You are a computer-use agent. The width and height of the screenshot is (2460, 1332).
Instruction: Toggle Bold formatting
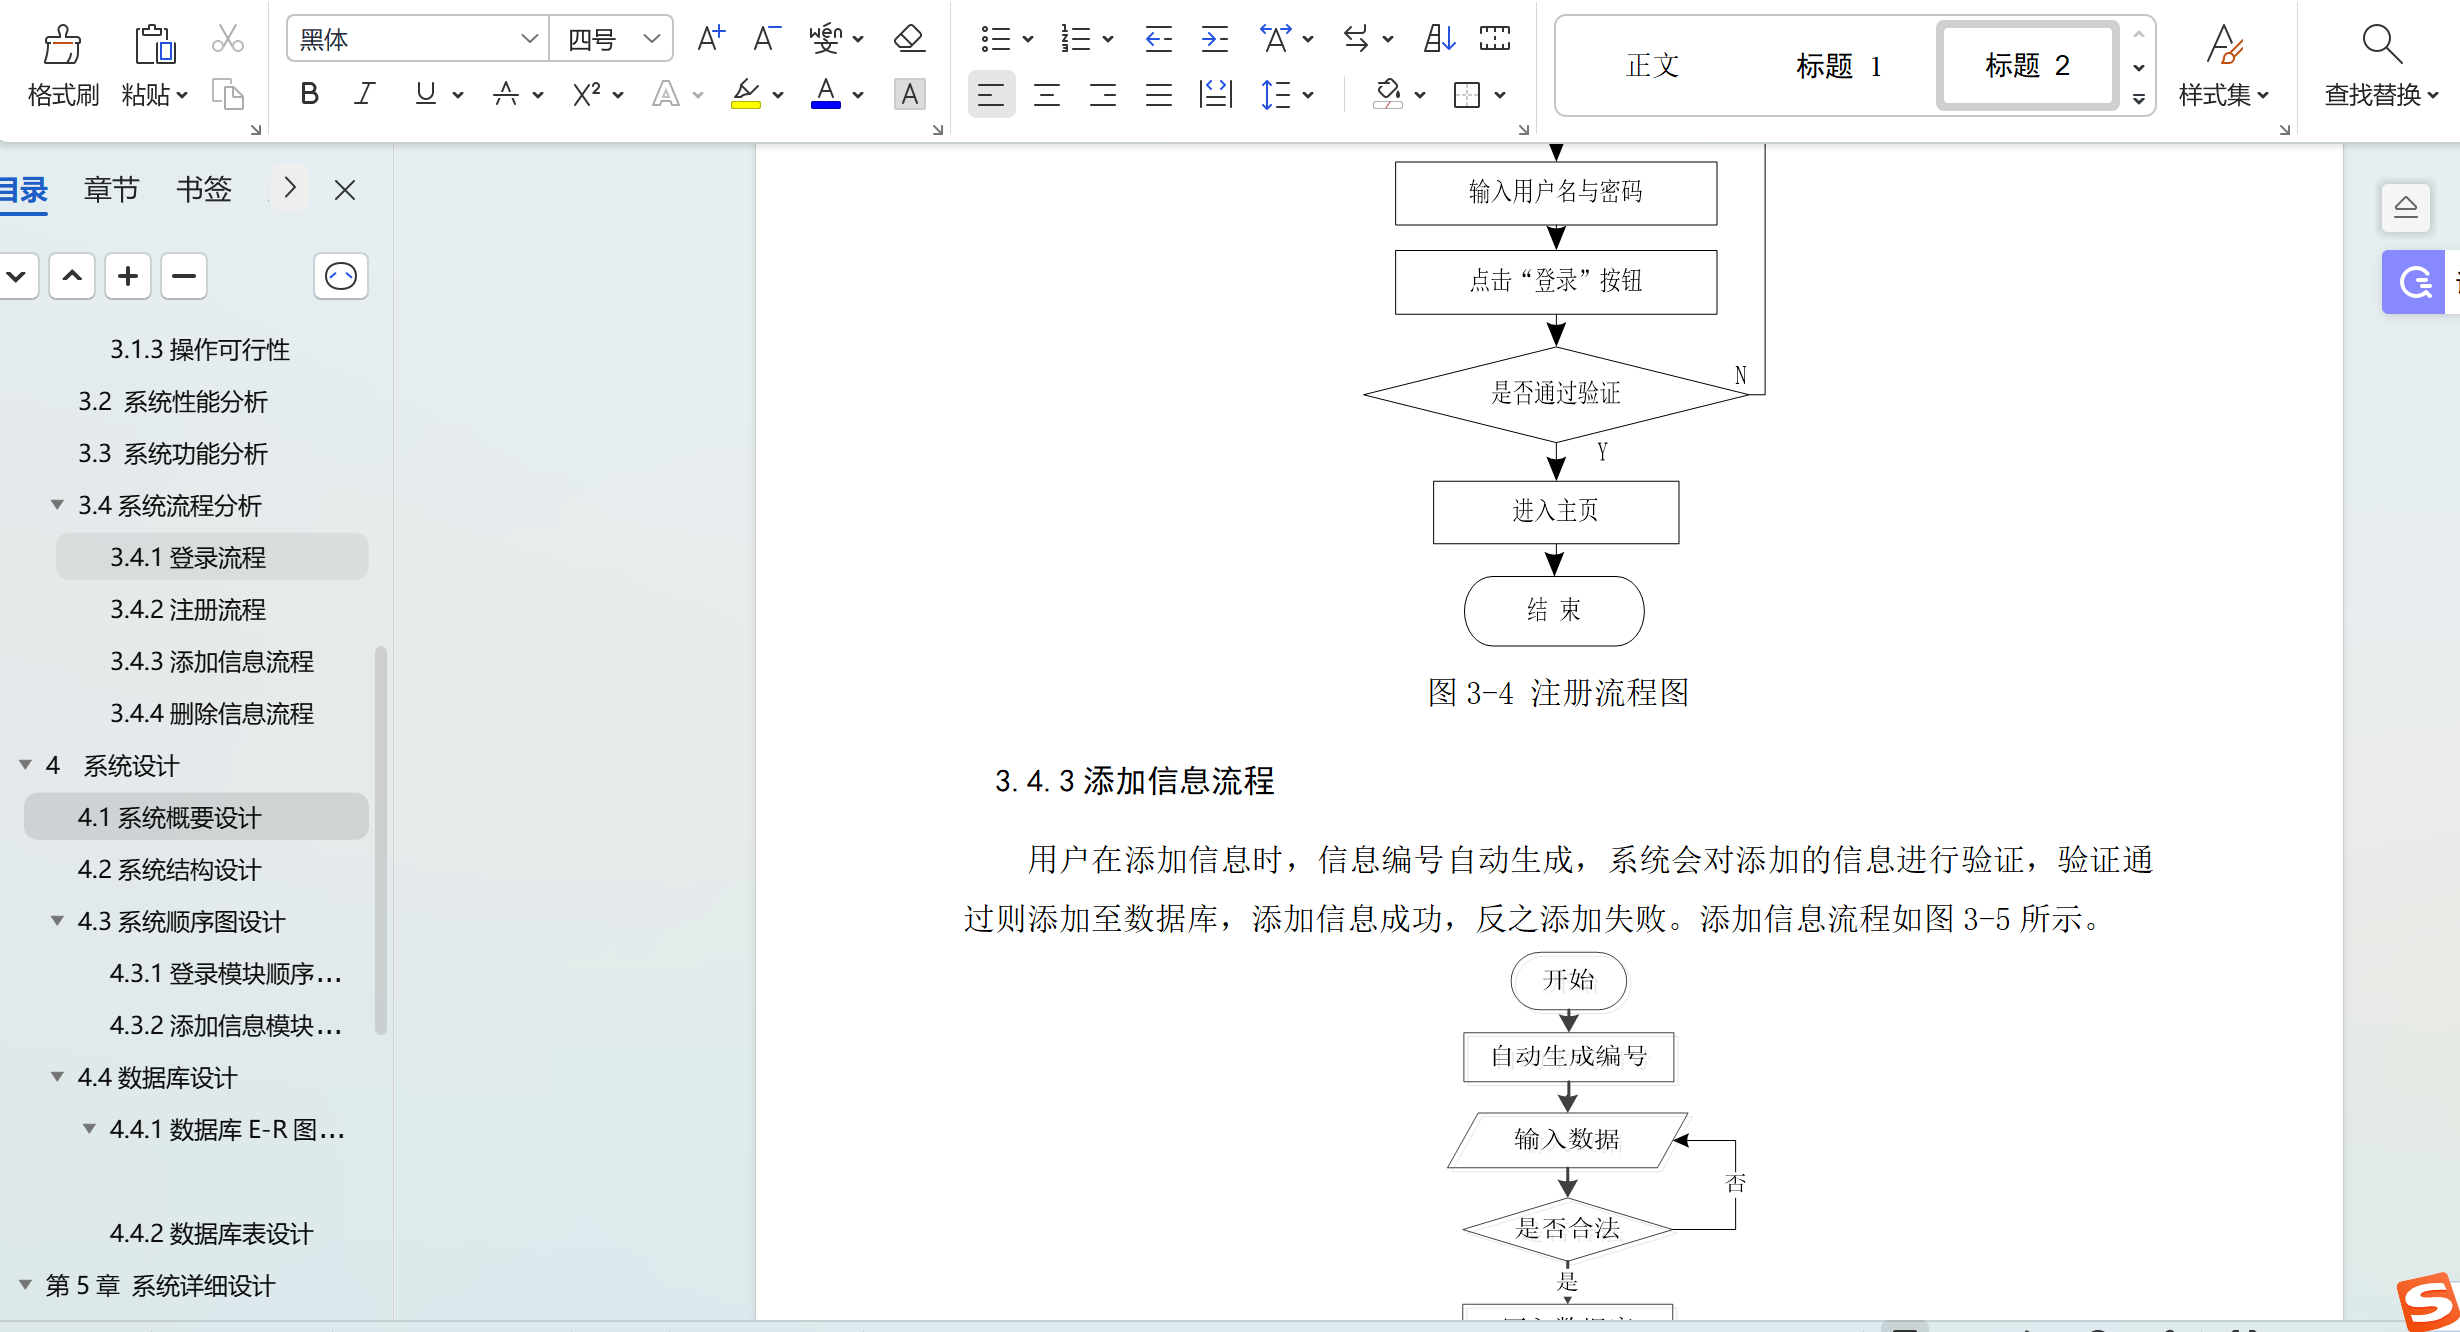pos(309,95)
